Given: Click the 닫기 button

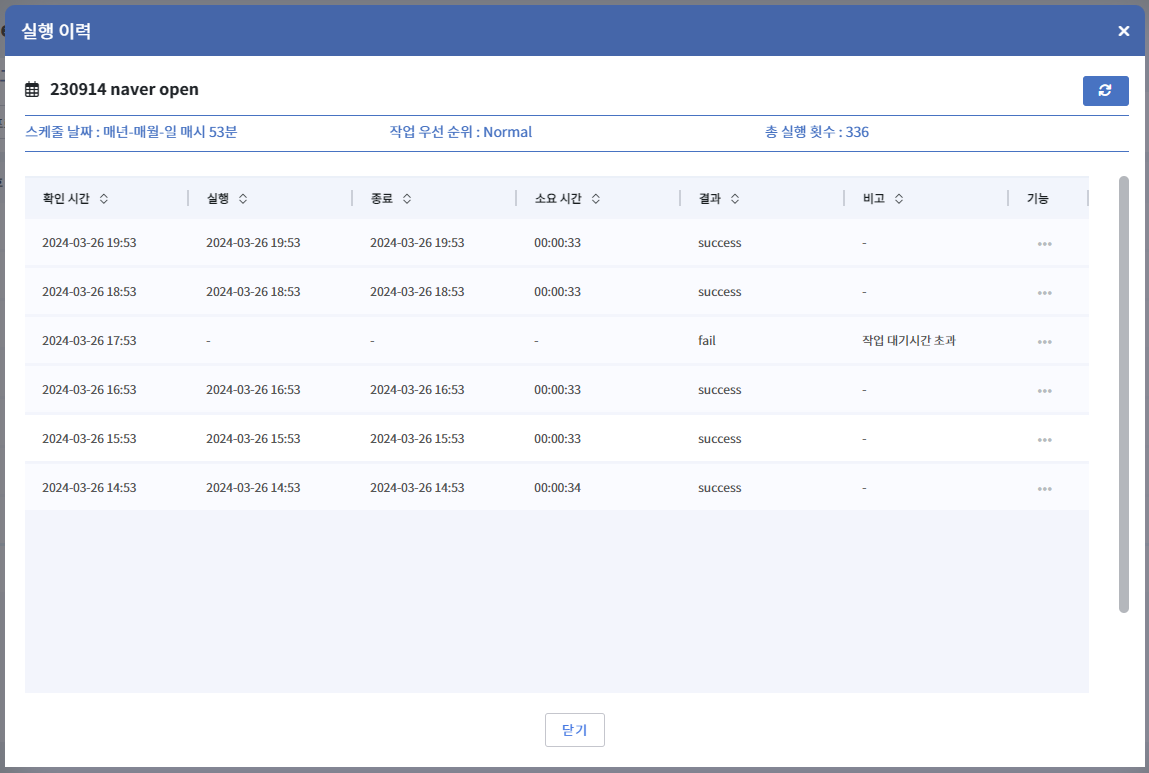Looking at the screenshot, I should 574,730.
